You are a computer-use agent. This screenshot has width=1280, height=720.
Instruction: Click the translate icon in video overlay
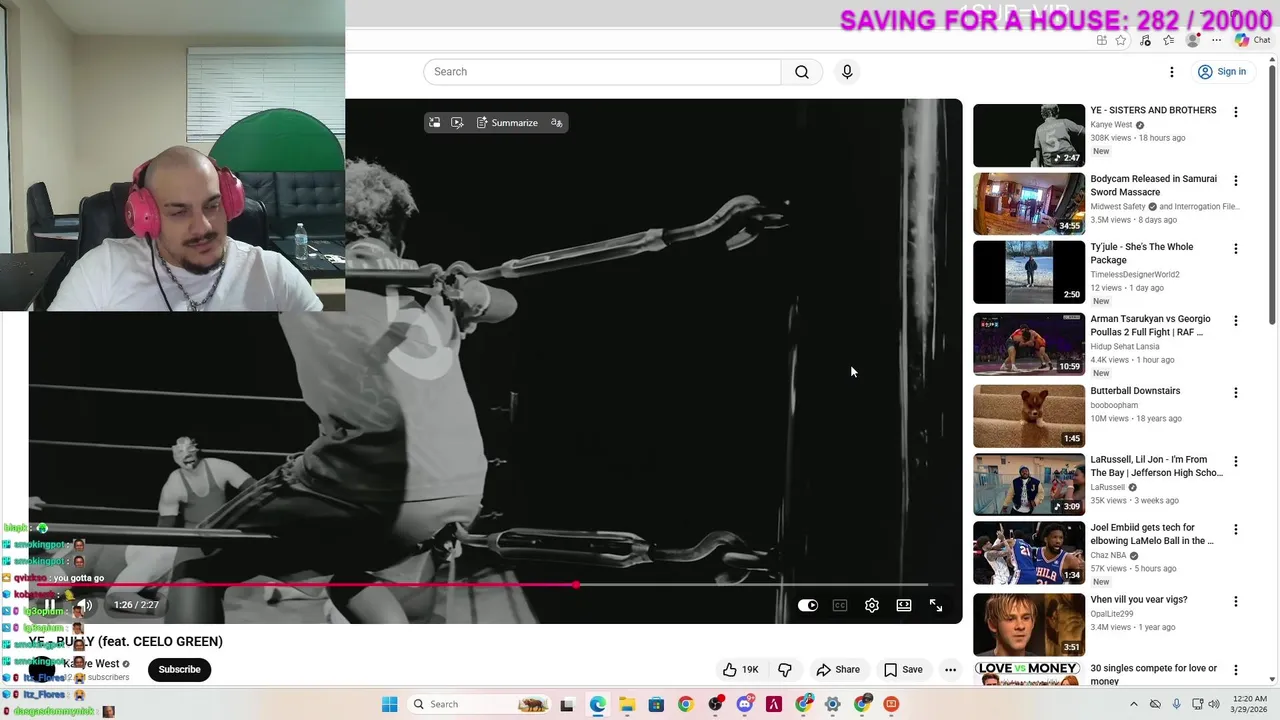coord(557,123)
